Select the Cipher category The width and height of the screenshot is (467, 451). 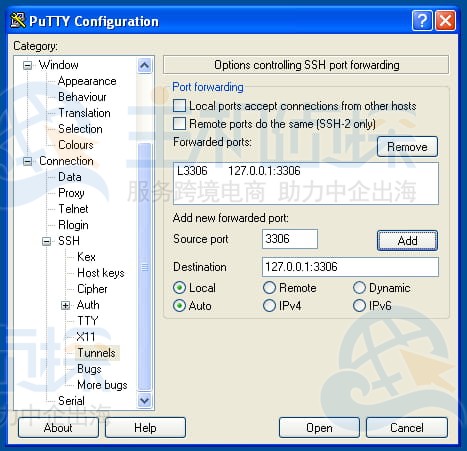pyautogui.click(x=92, y=289)
